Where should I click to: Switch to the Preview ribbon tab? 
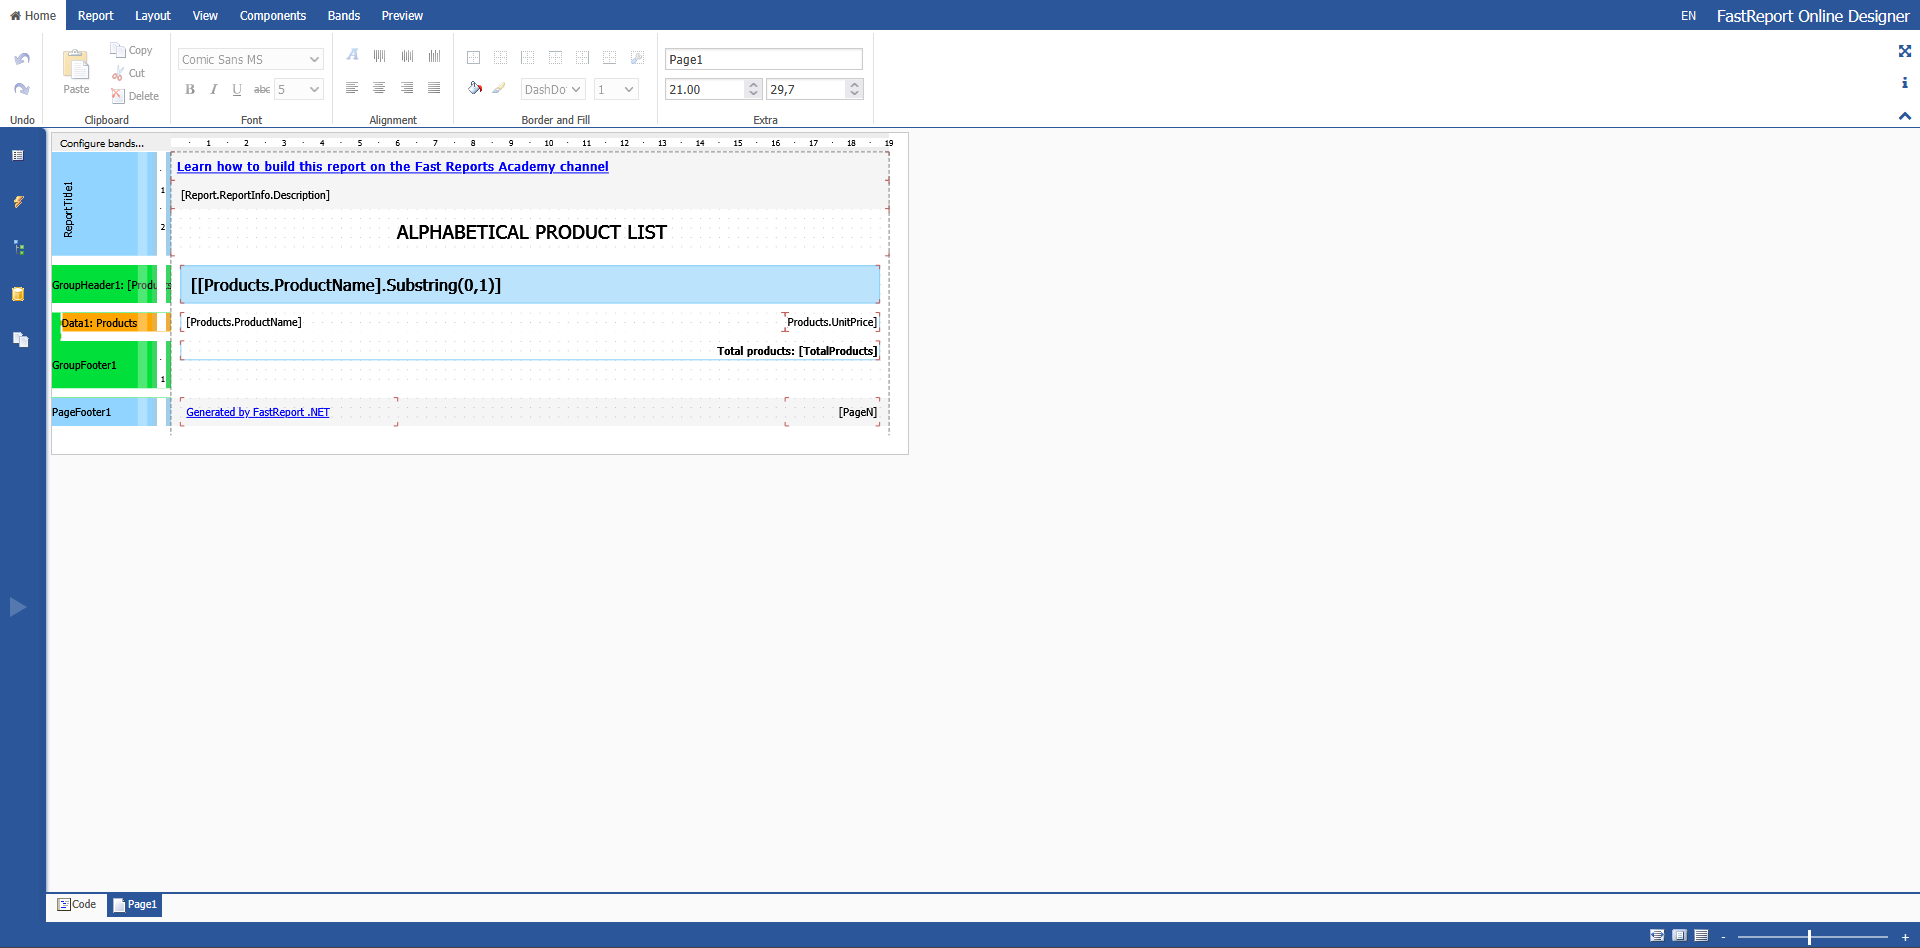402,15
